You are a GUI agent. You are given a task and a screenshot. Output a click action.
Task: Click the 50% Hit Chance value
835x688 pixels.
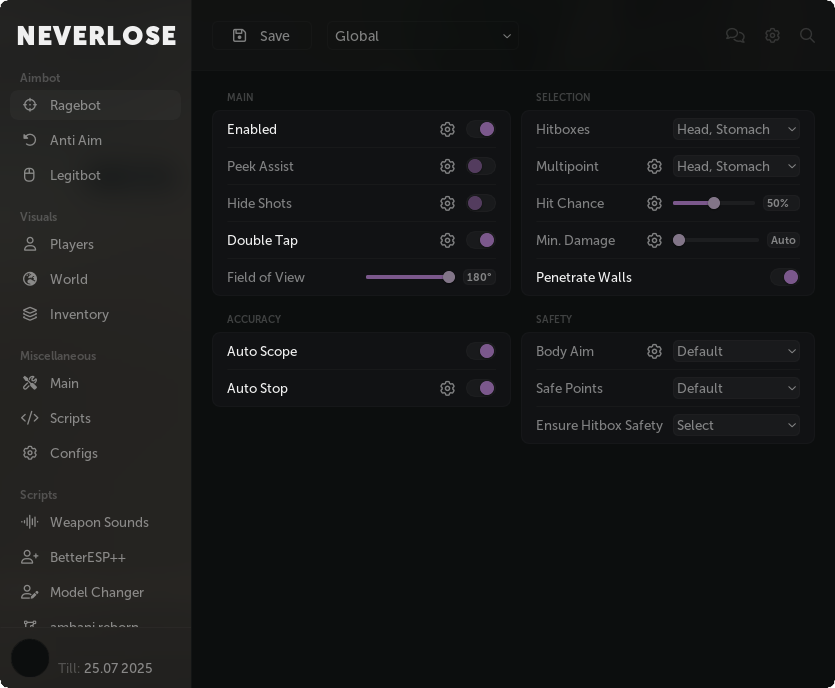781,203
